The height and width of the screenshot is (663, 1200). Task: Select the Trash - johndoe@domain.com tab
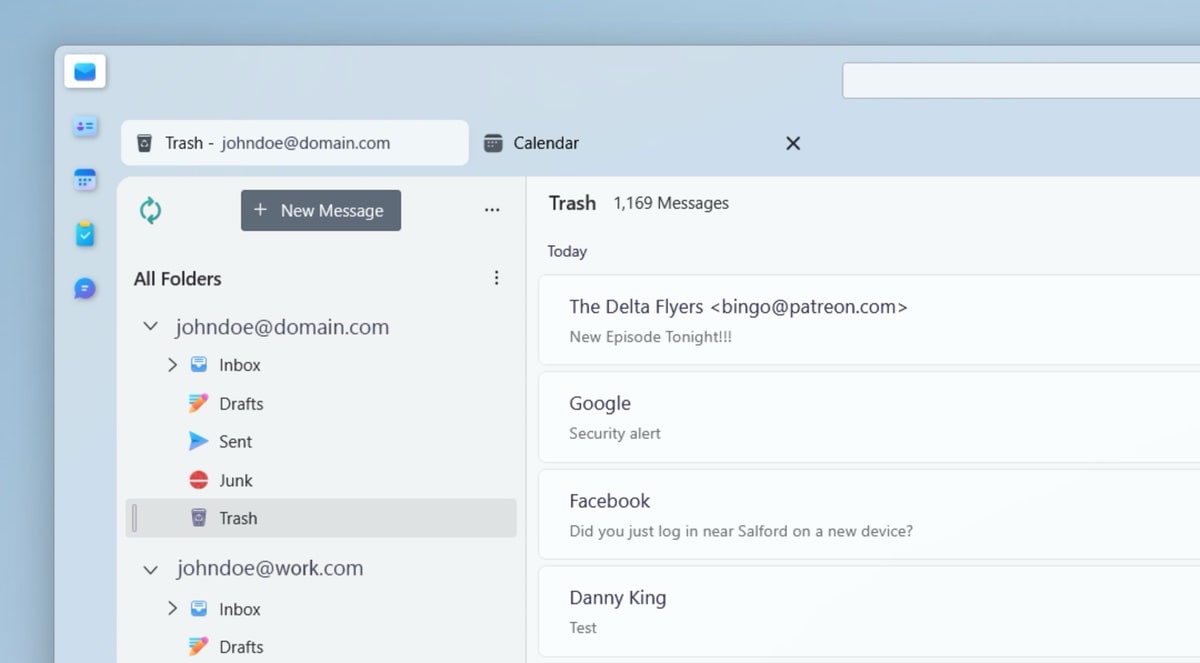click(x=294, y=143)
